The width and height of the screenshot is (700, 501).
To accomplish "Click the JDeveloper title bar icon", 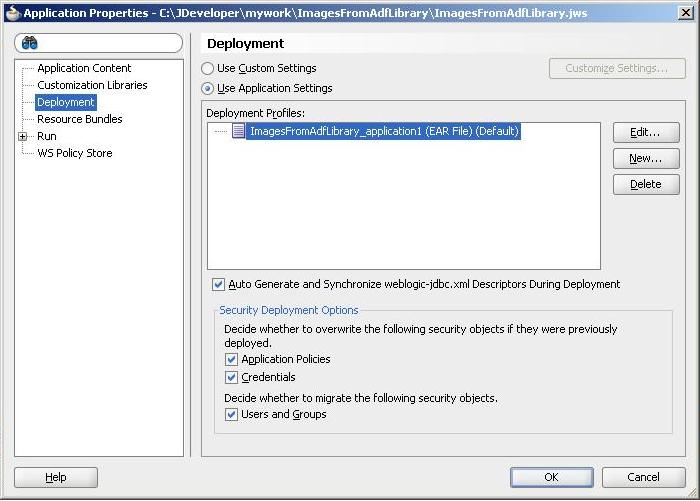I will pos(13,13).
